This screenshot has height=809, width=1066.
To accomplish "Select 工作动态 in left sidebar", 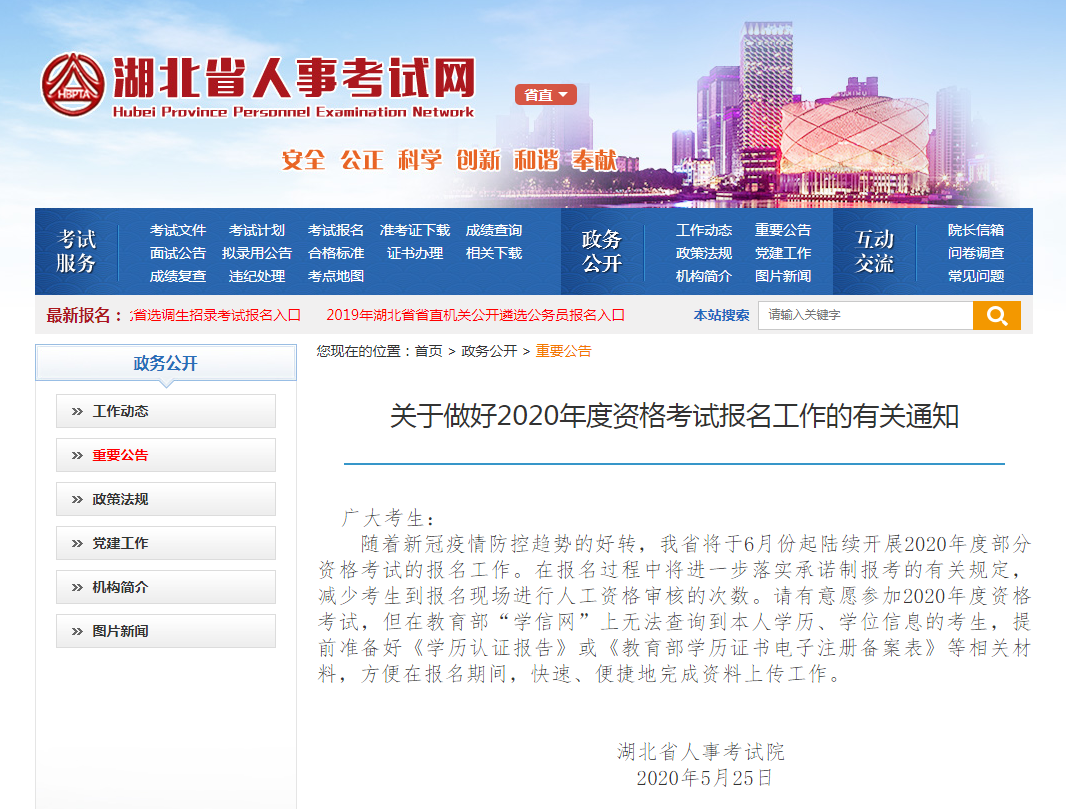I will coord(166,411).
